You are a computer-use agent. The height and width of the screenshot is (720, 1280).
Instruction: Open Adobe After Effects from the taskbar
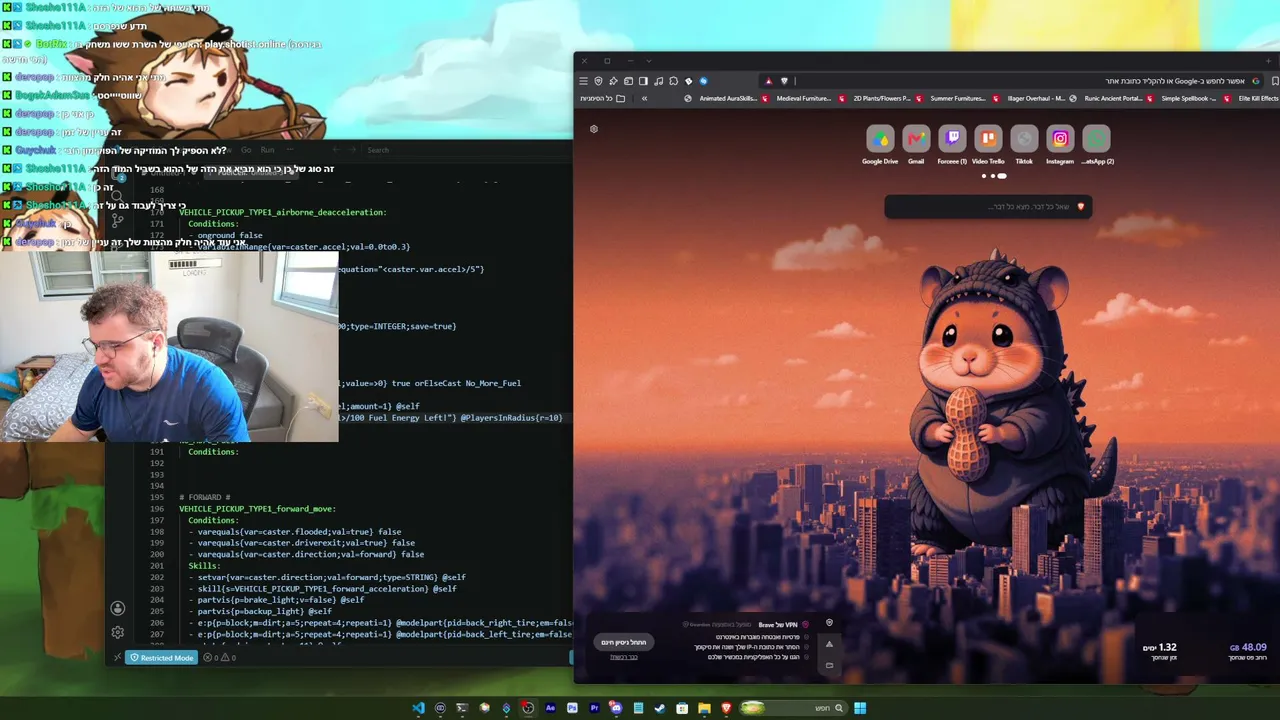click(x=550, y=708)
